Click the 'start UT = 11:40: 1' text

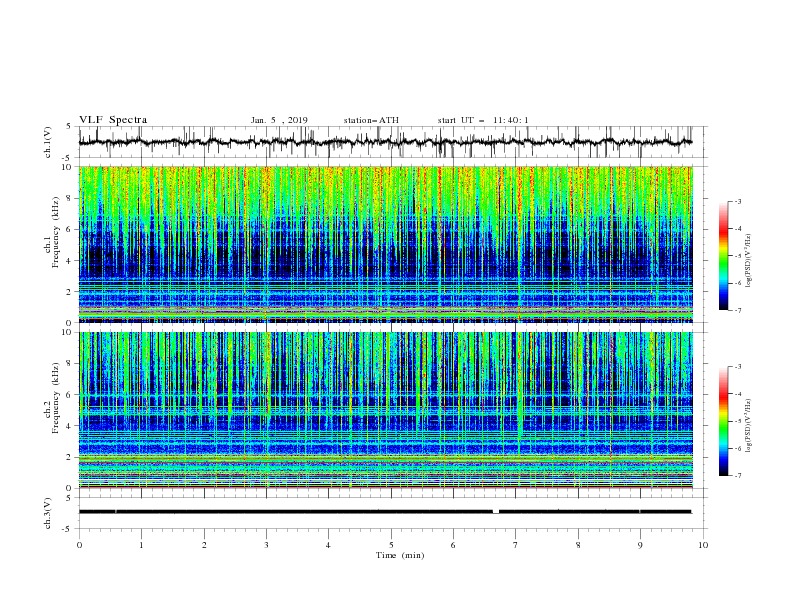483,120
